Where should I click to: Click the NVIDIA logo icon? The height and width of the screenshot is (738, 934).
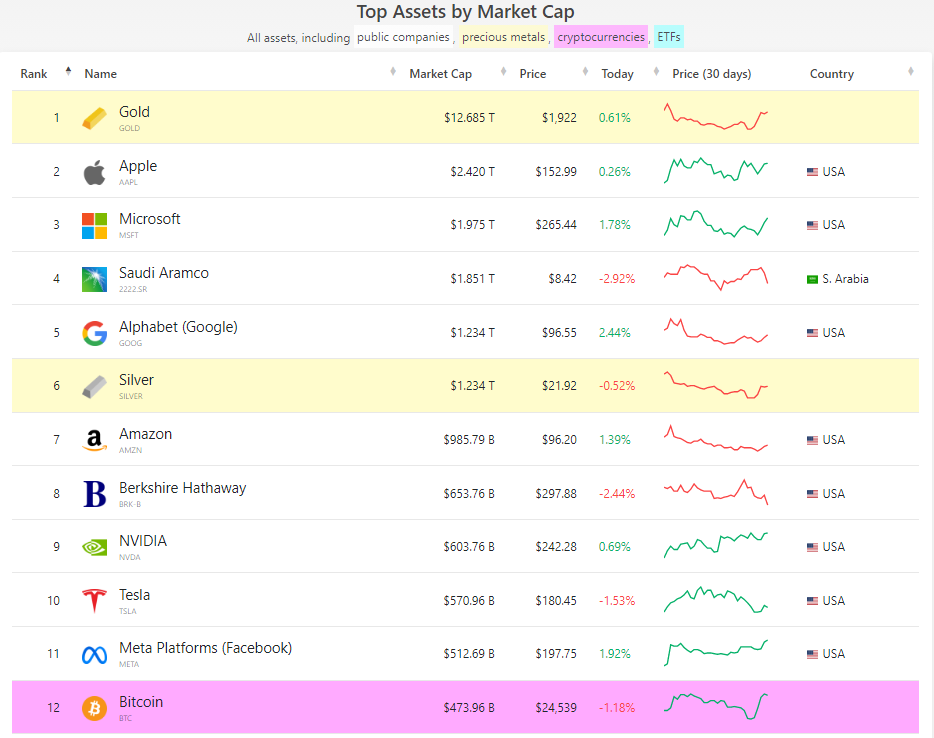94,547
